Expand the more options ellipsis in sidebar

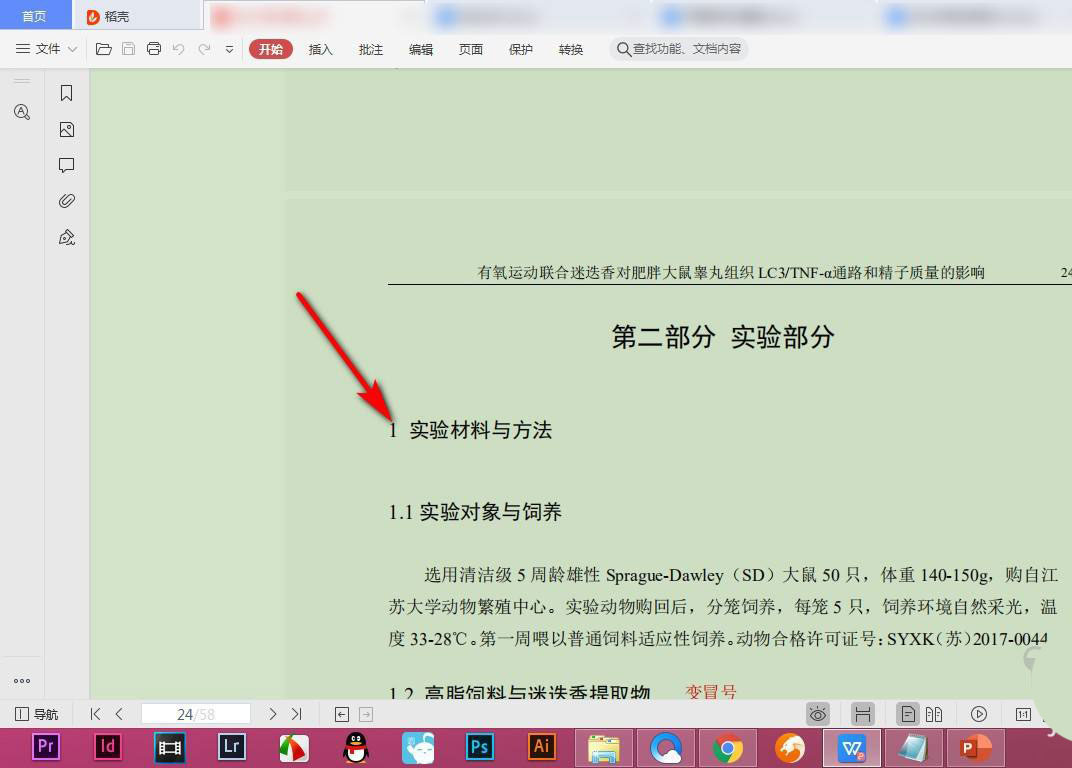[x=22, y=681]
